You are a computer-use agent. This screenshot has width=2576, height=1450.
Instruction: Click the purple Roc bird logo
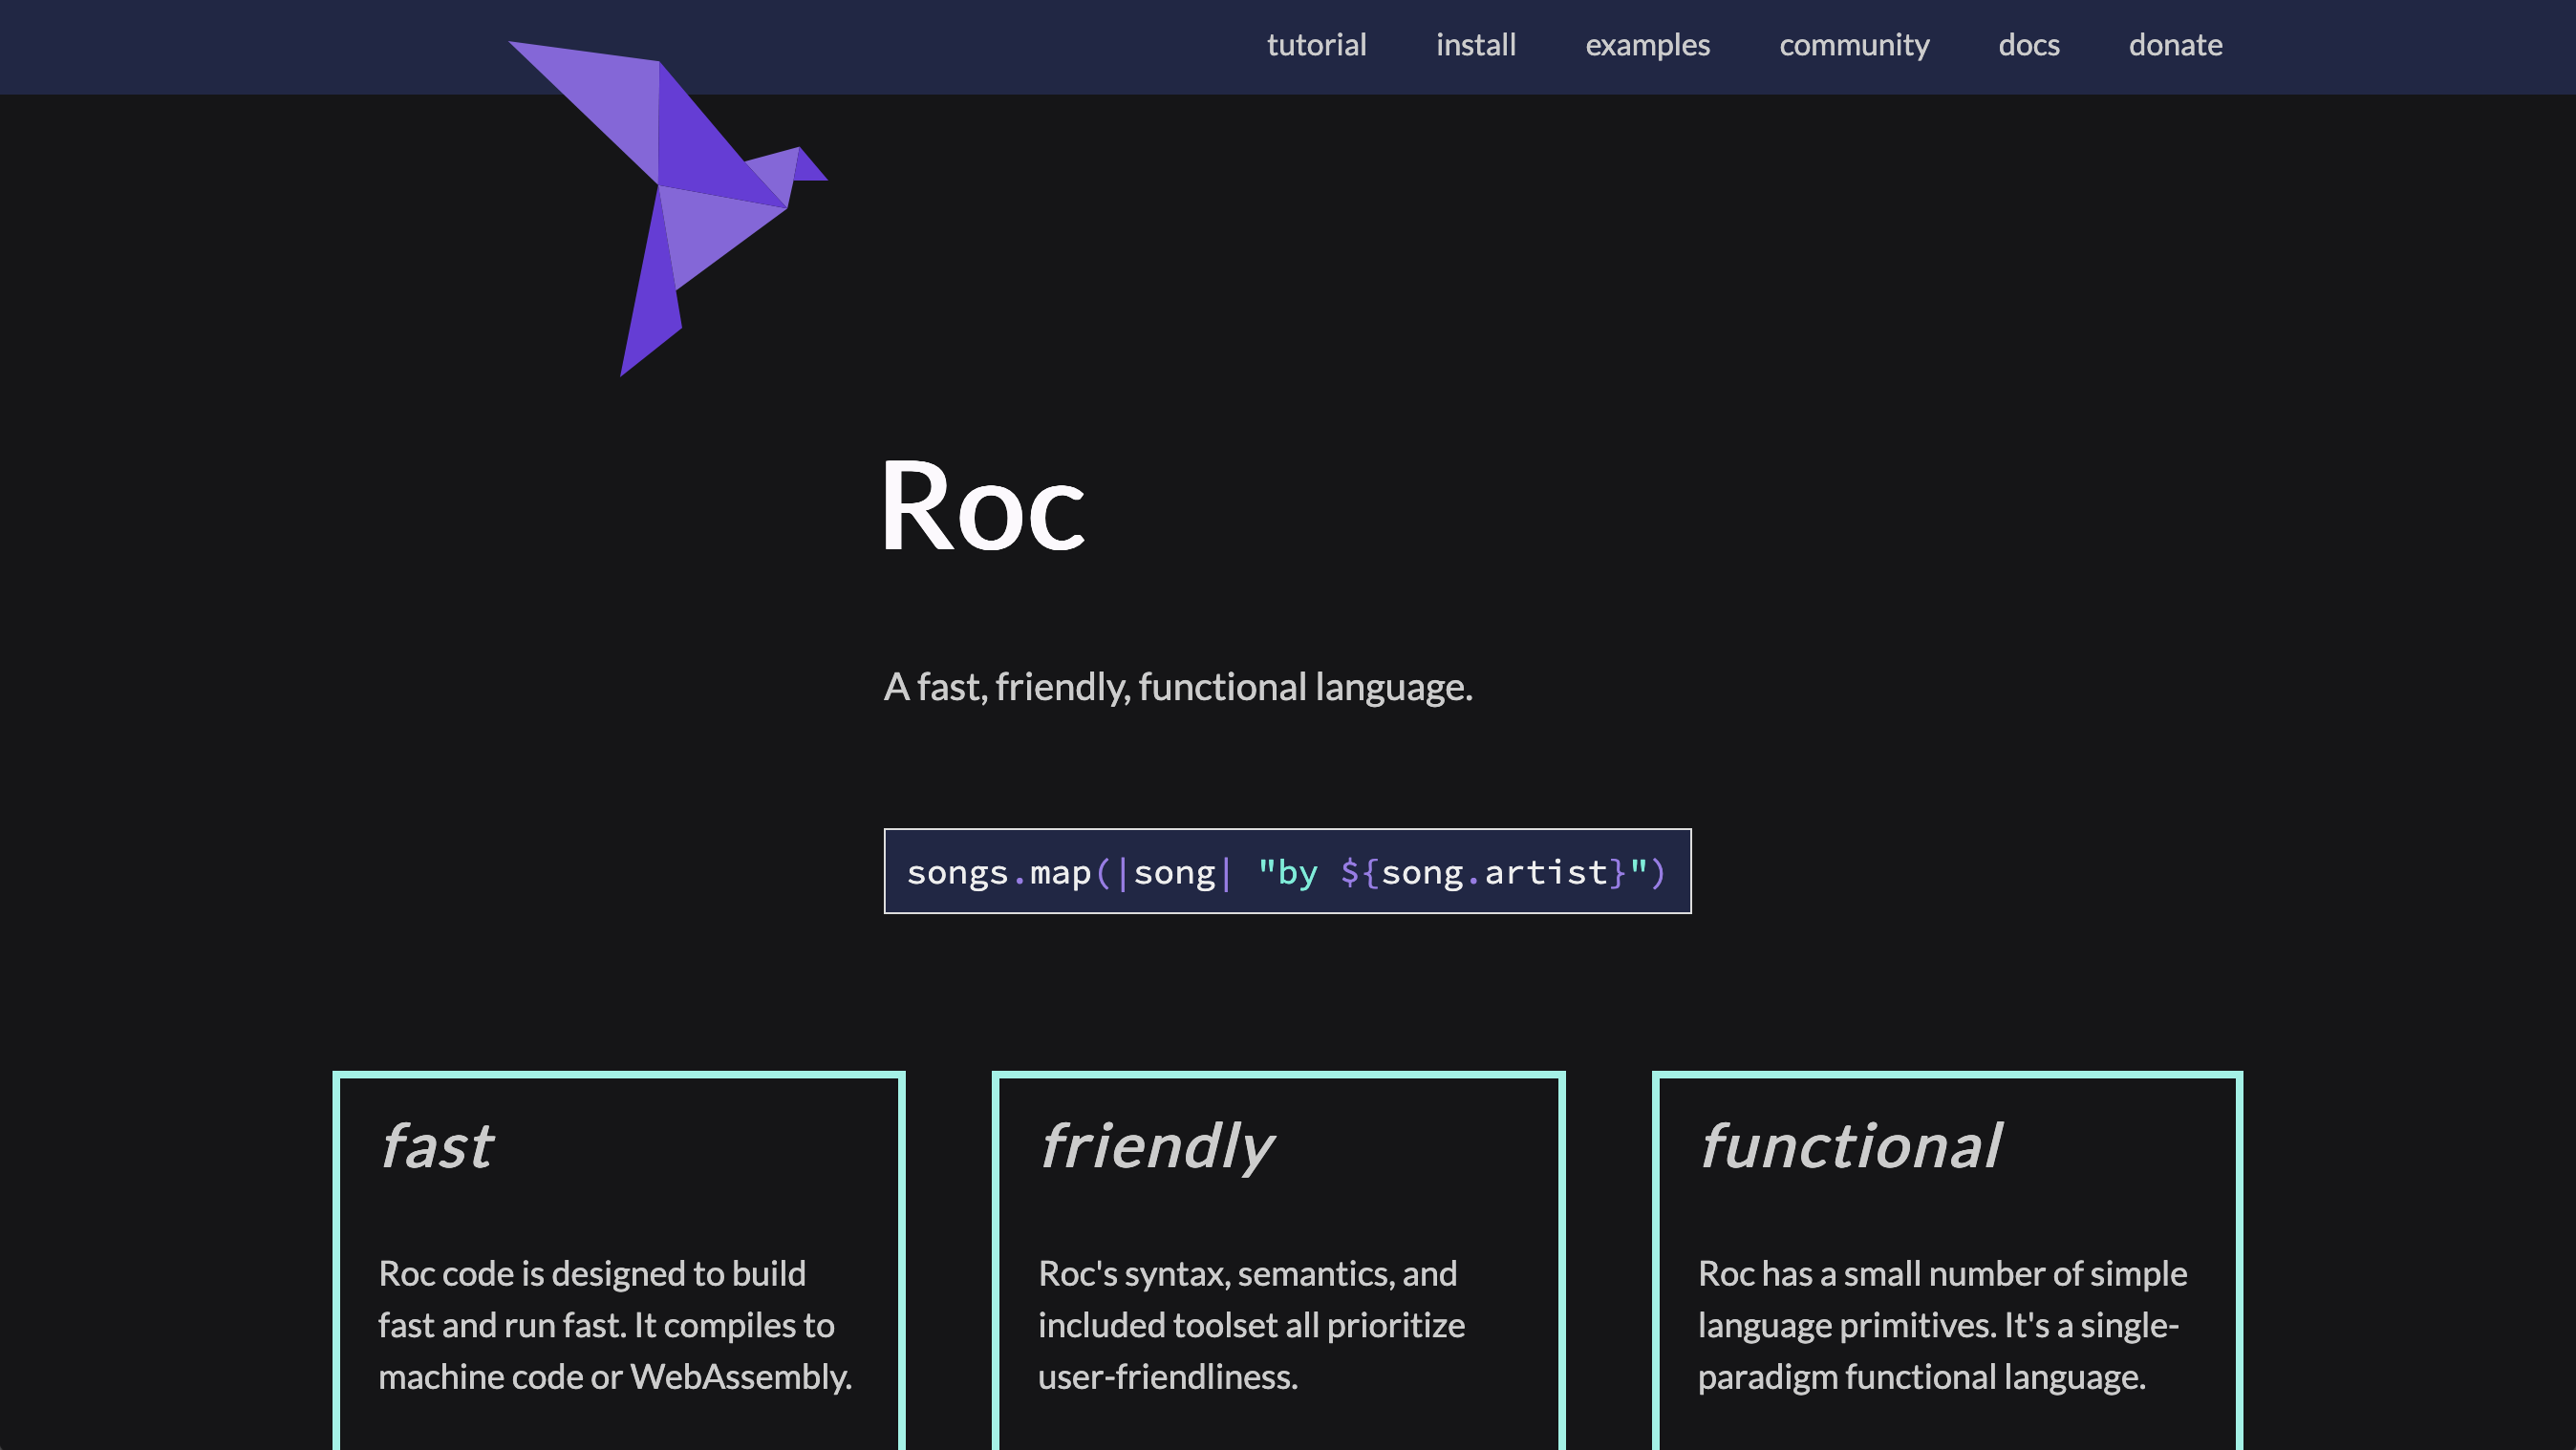click(668, 208)
